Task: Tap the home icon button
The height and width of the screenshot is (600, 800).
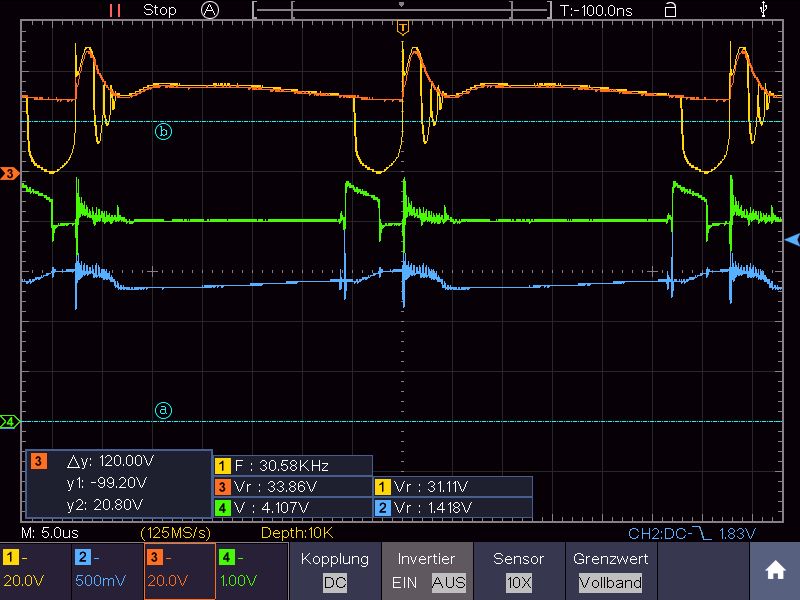Action: 775,570
